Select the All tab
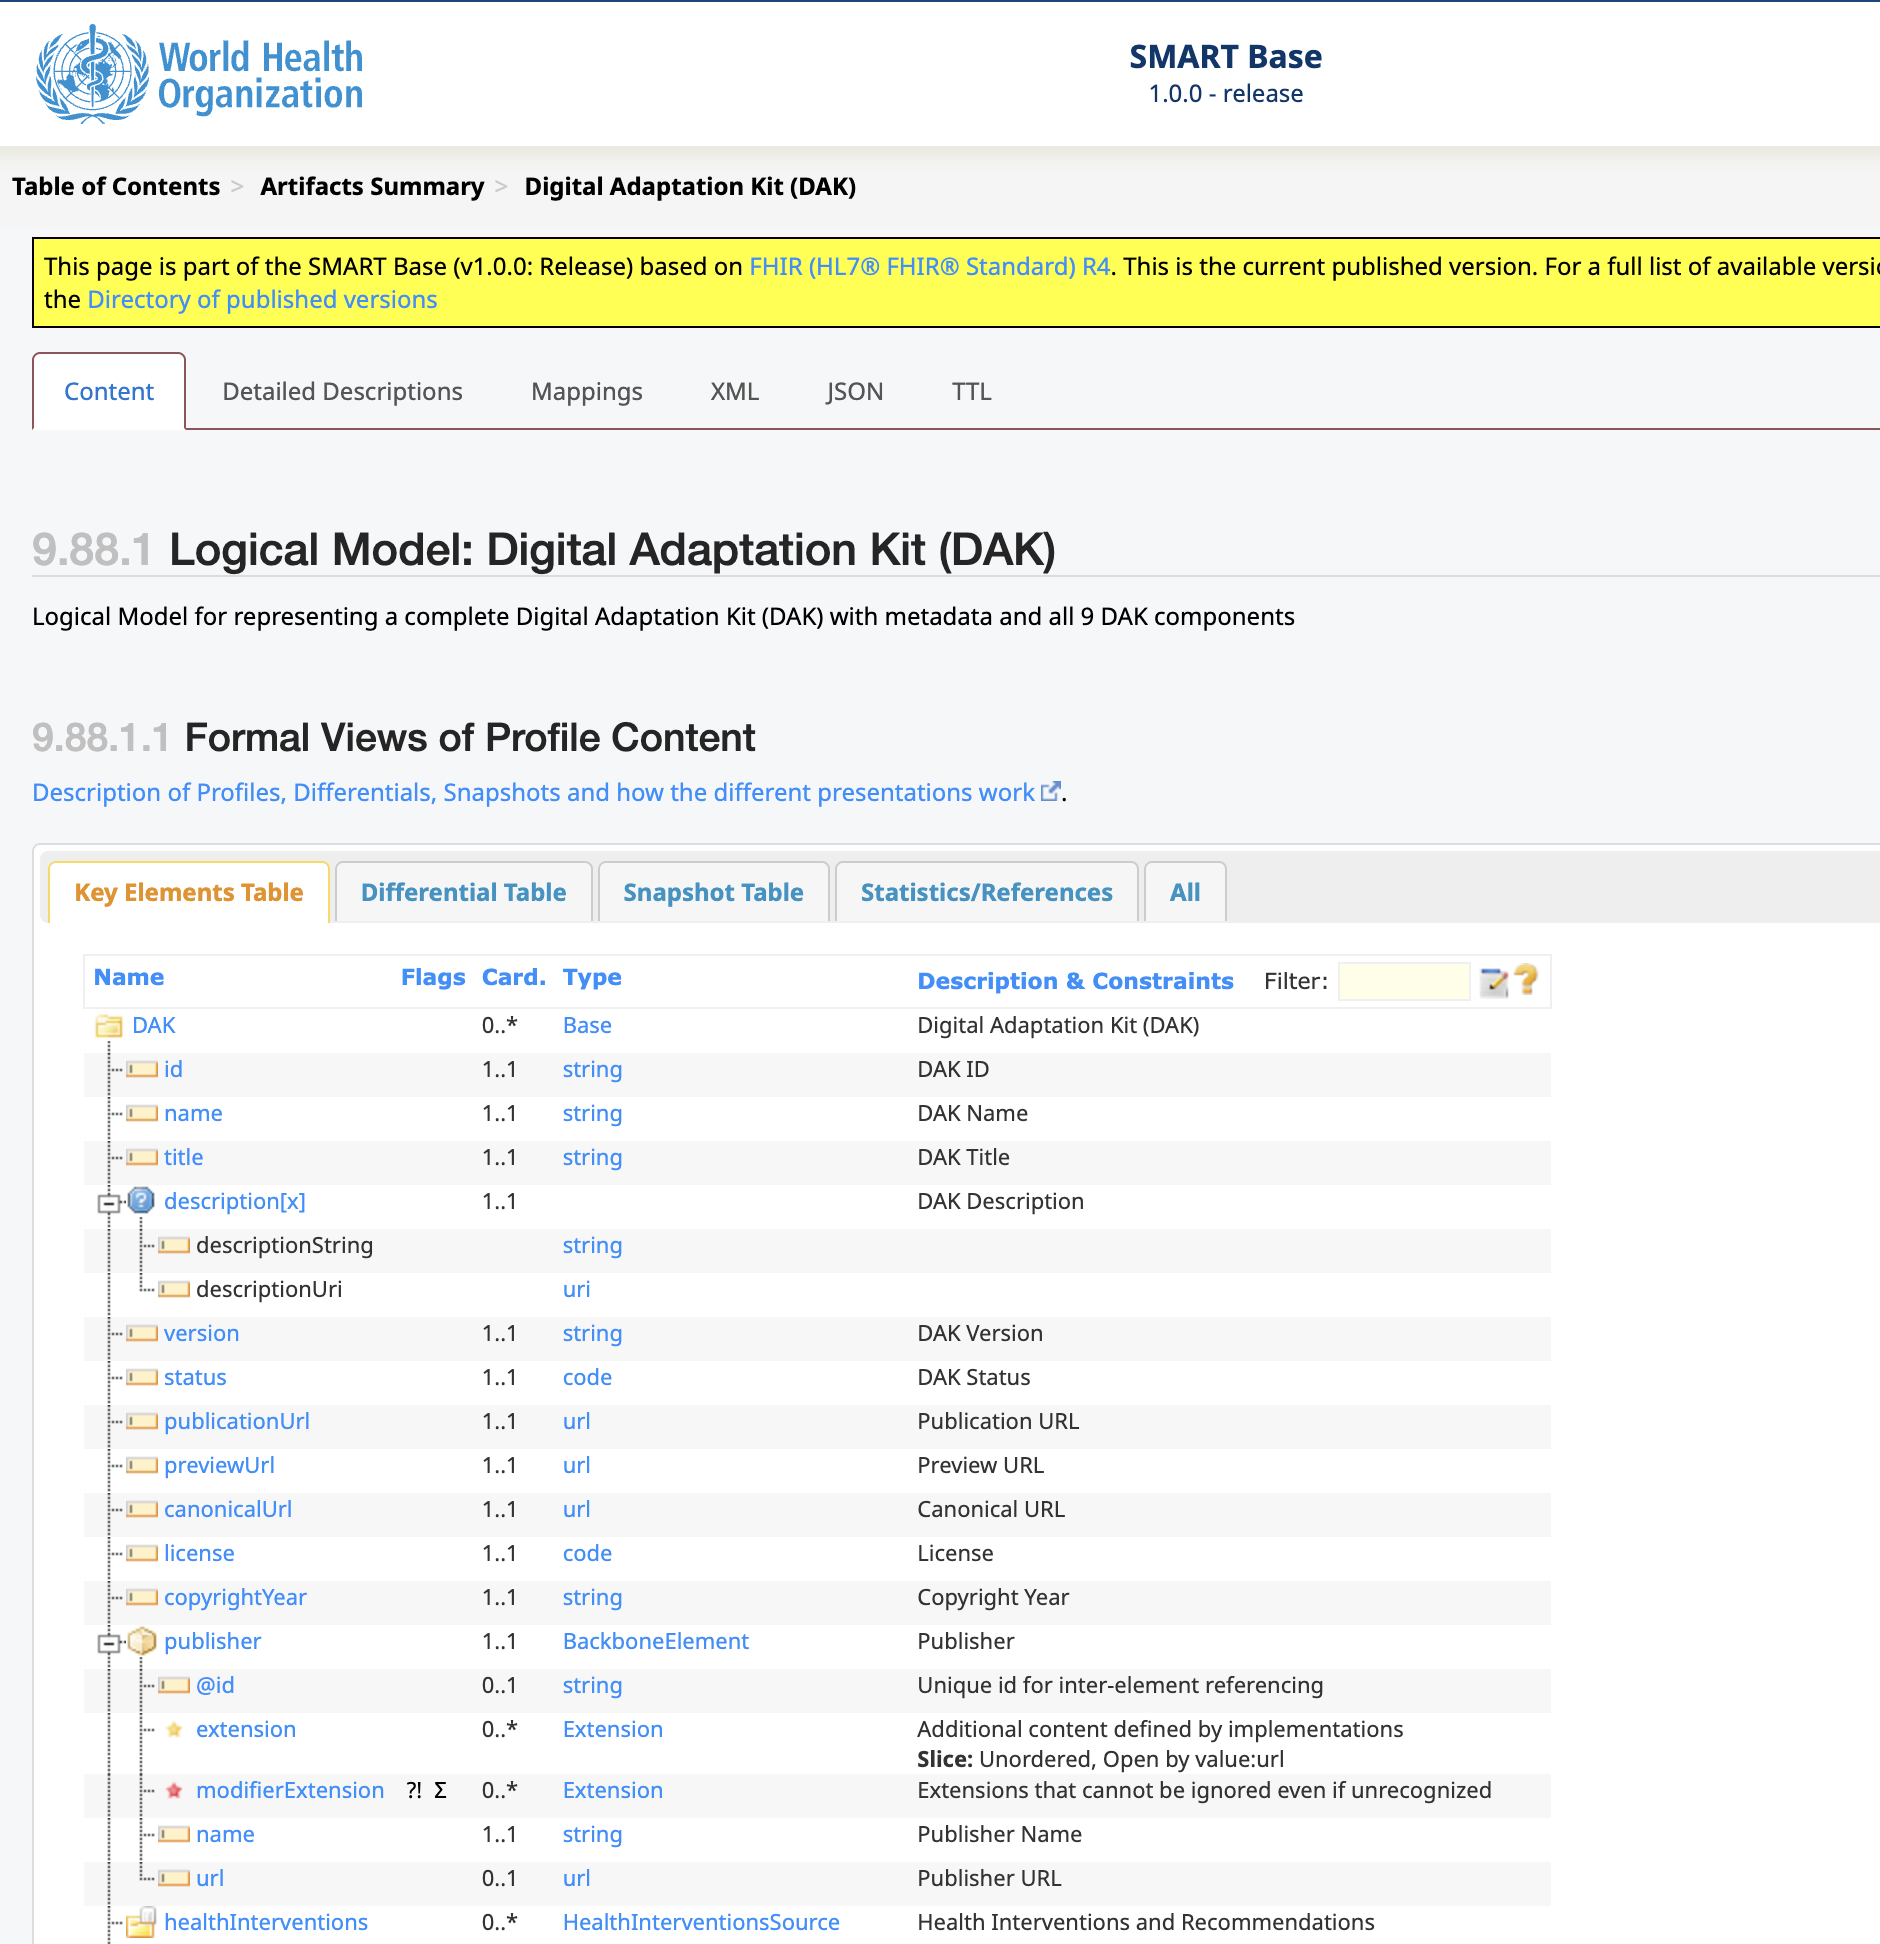Viewport: 1880px width, 1944px height. pos(1185,892)
